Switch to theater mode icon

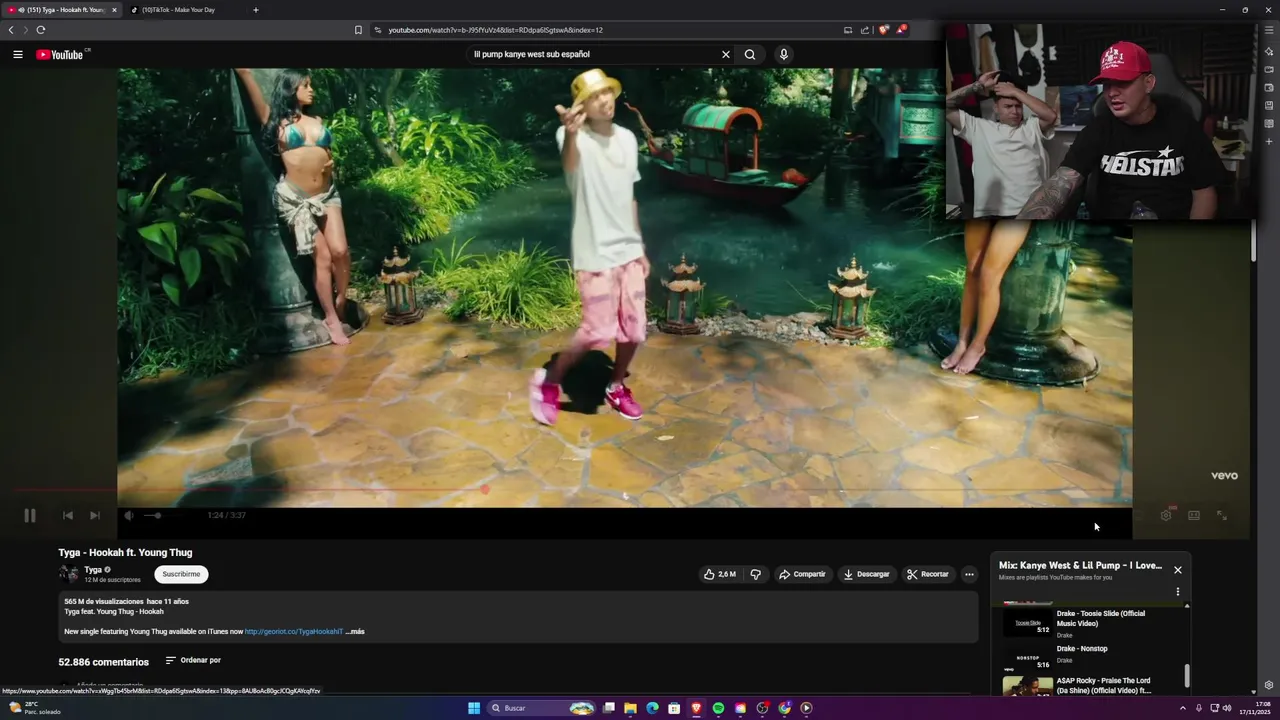point(1194,515)
